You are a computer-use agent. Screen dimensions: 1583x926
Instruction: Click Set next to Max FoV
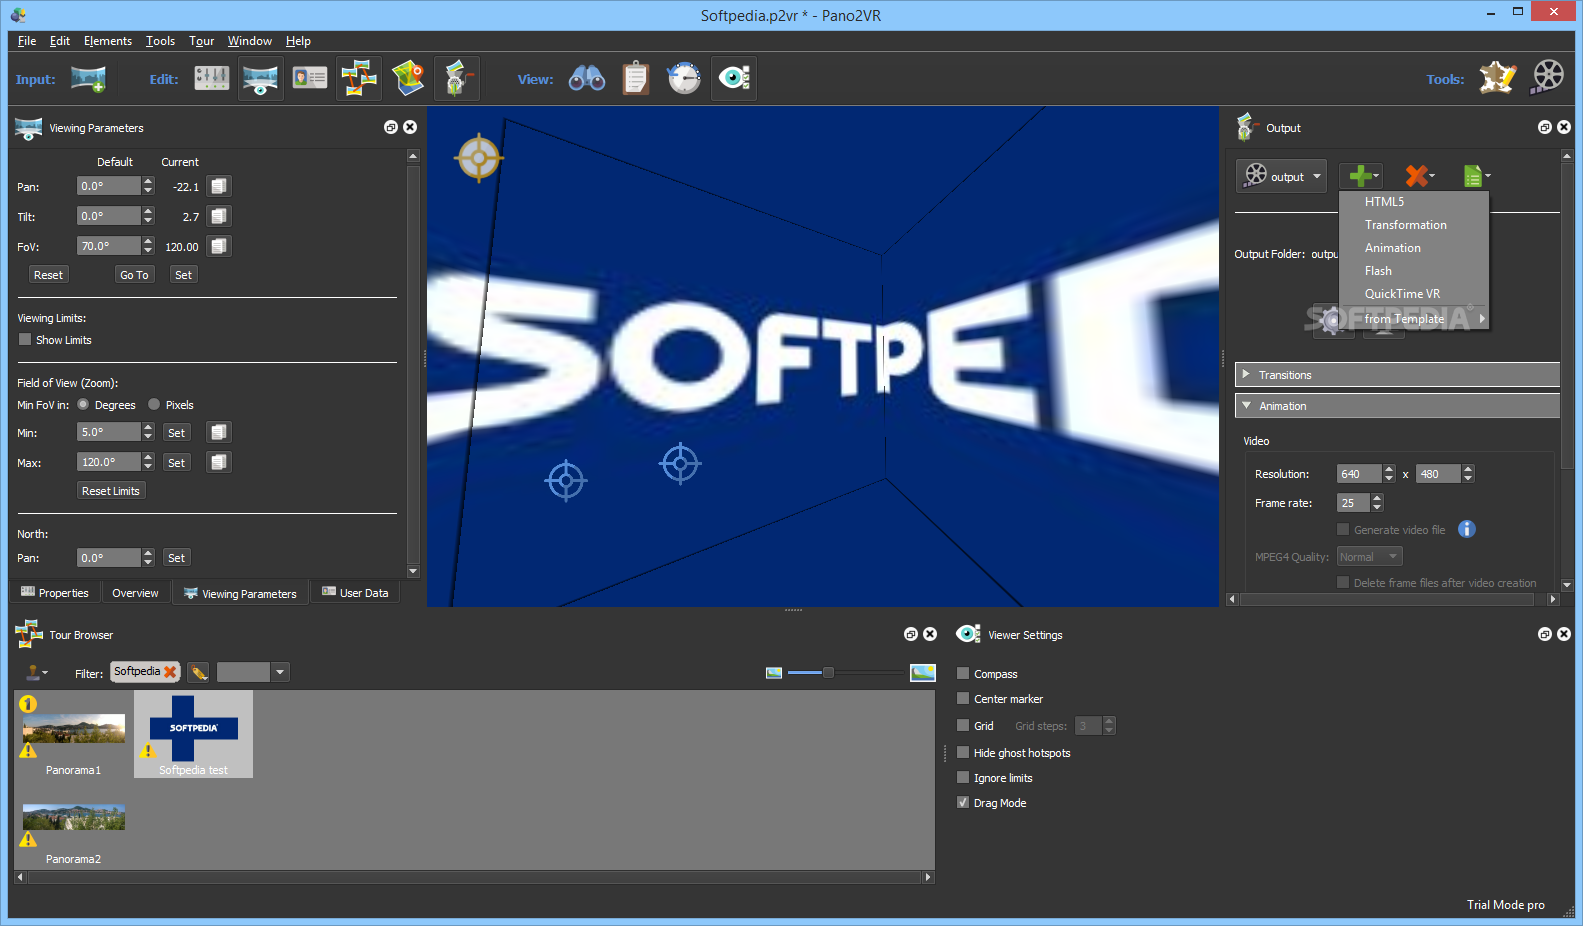pos(176,463)
